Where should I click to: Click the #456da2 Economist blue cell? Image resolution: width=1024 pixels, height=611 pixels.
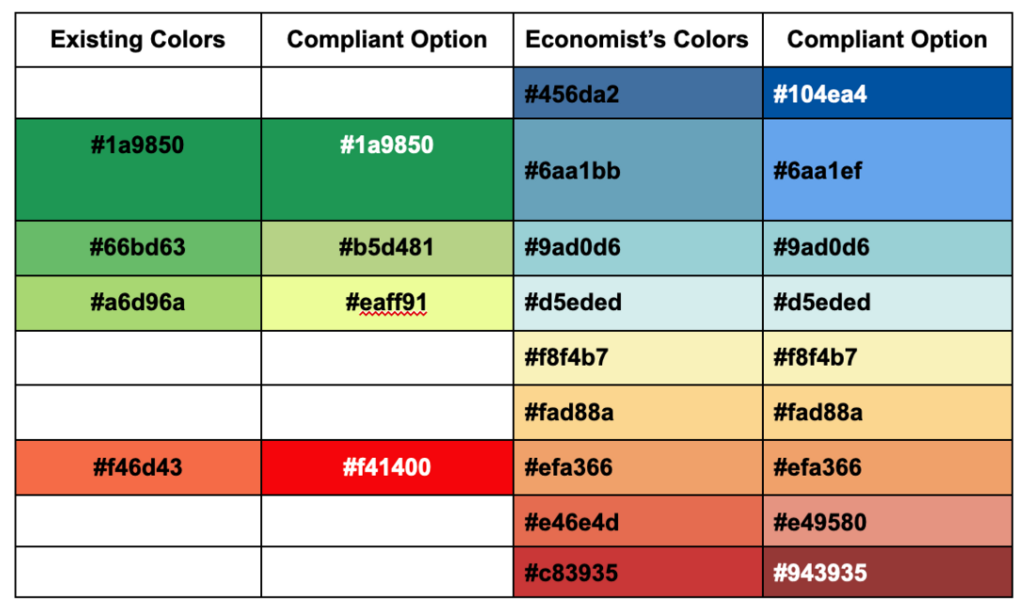tap(637, 93)
